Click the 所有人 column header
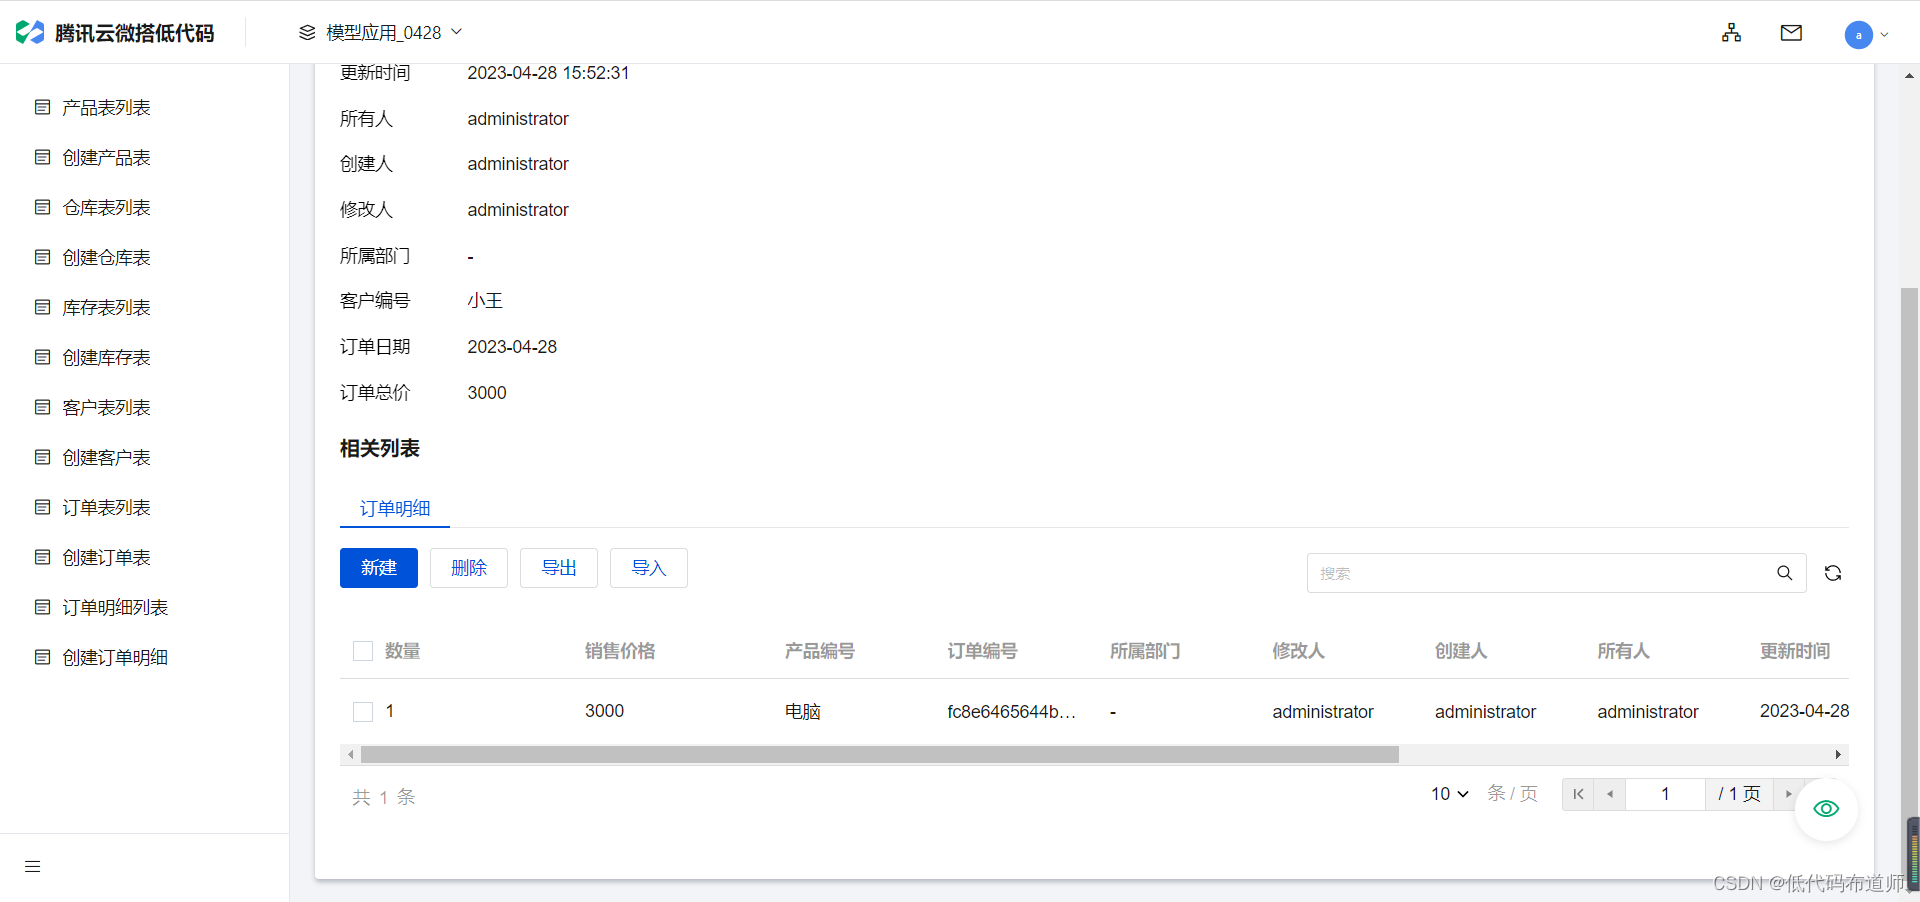The image size is (1920, 902). click(x=1623, y=651)
